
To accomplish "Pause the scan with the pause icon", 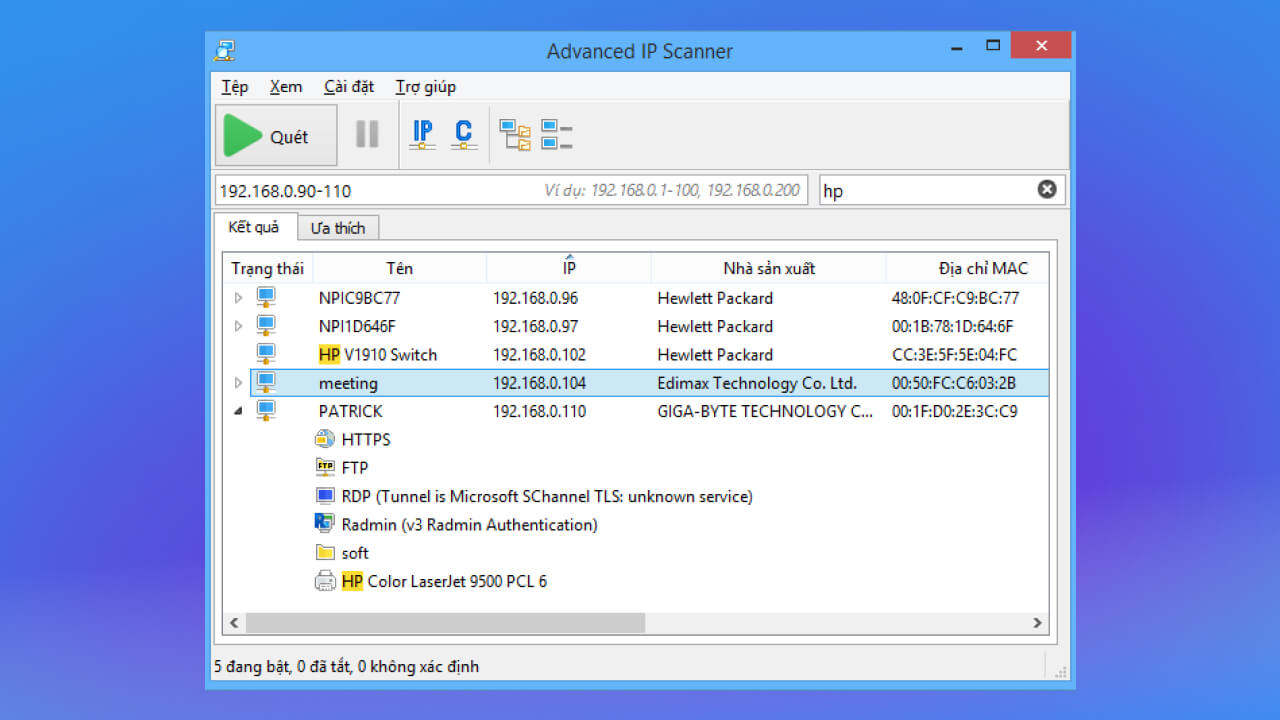I will [x=367, y=134].
